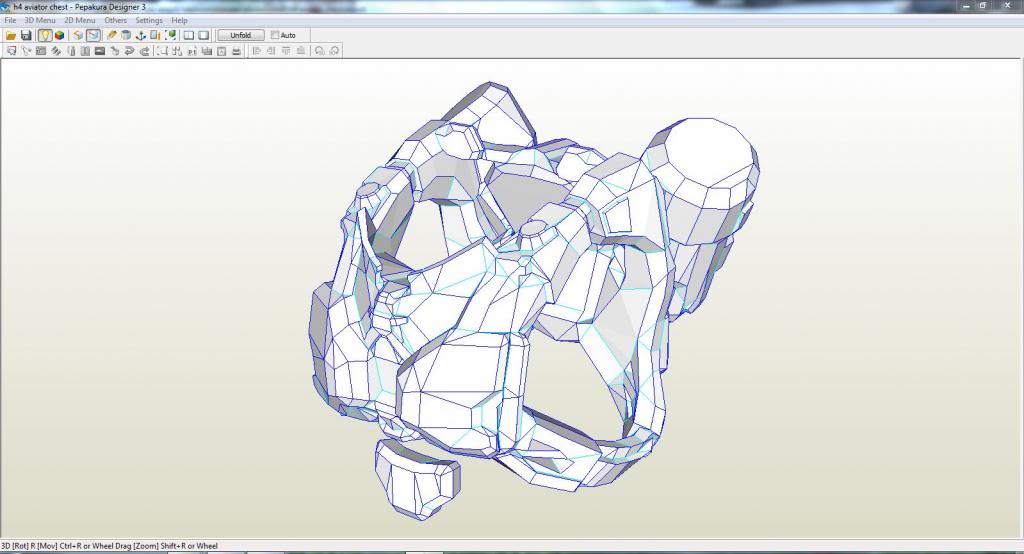The image size is (1024, 554).
Task: Open a file with the folder icon
Action: (11, 35)
